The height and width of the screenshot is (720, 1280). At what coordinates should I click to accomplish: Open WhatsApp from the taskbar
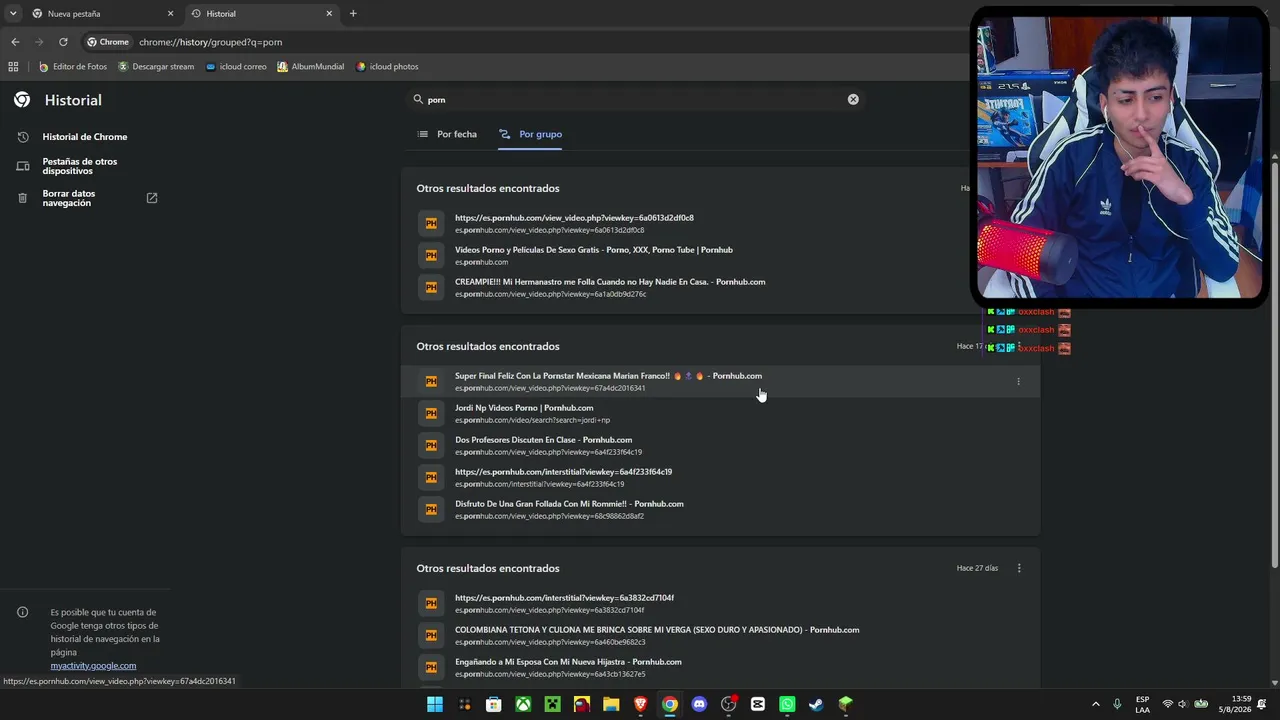point(787,704)
